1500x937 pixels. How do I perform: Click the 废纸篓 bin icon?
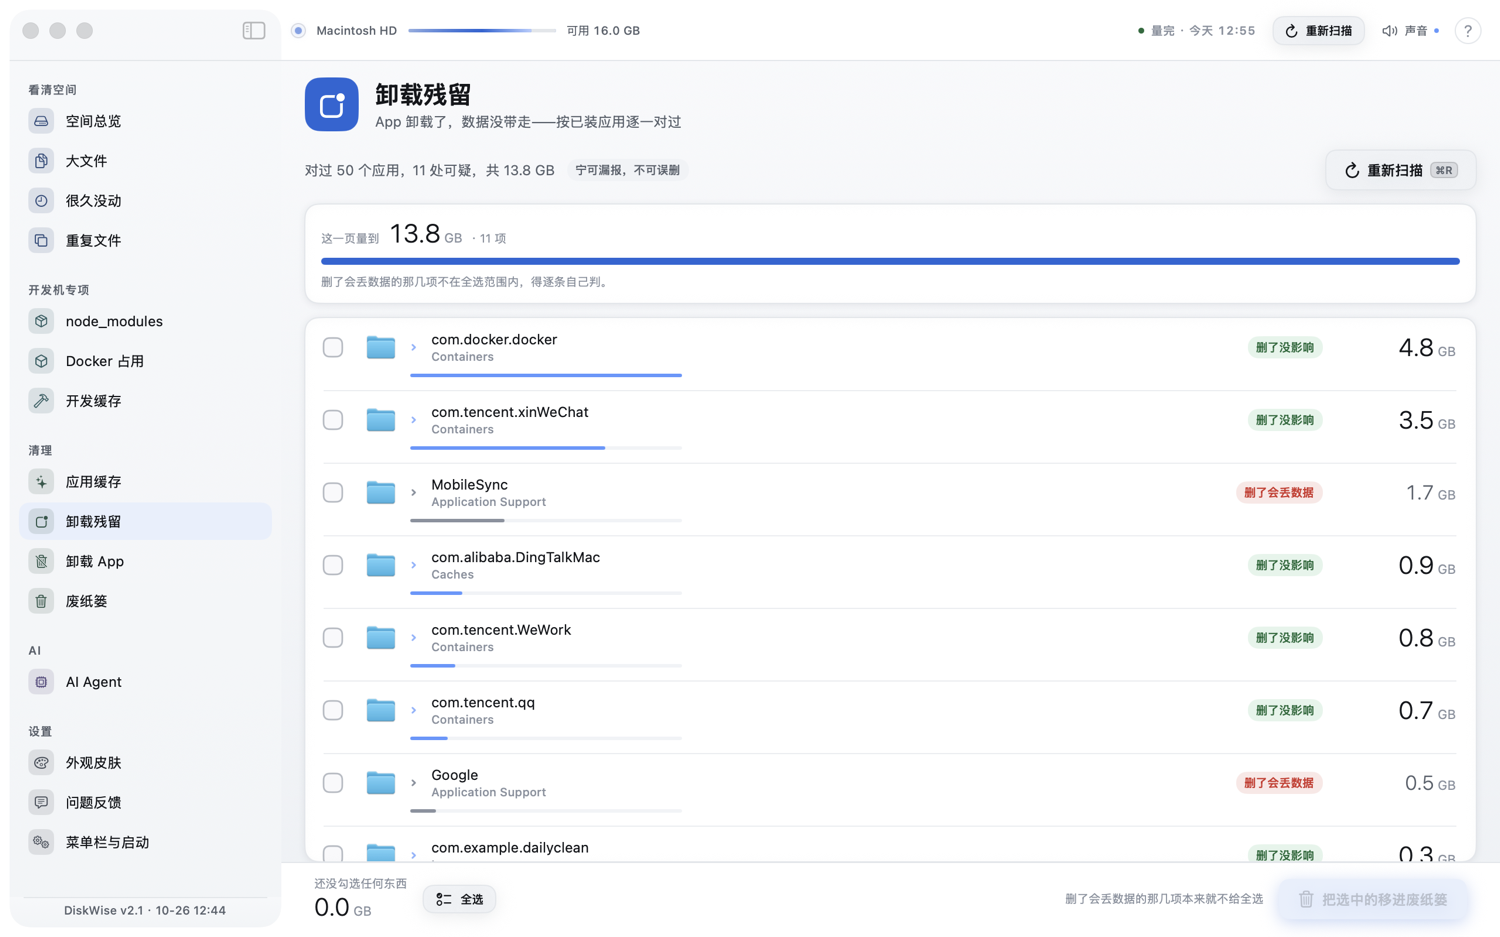click(41, 602)
